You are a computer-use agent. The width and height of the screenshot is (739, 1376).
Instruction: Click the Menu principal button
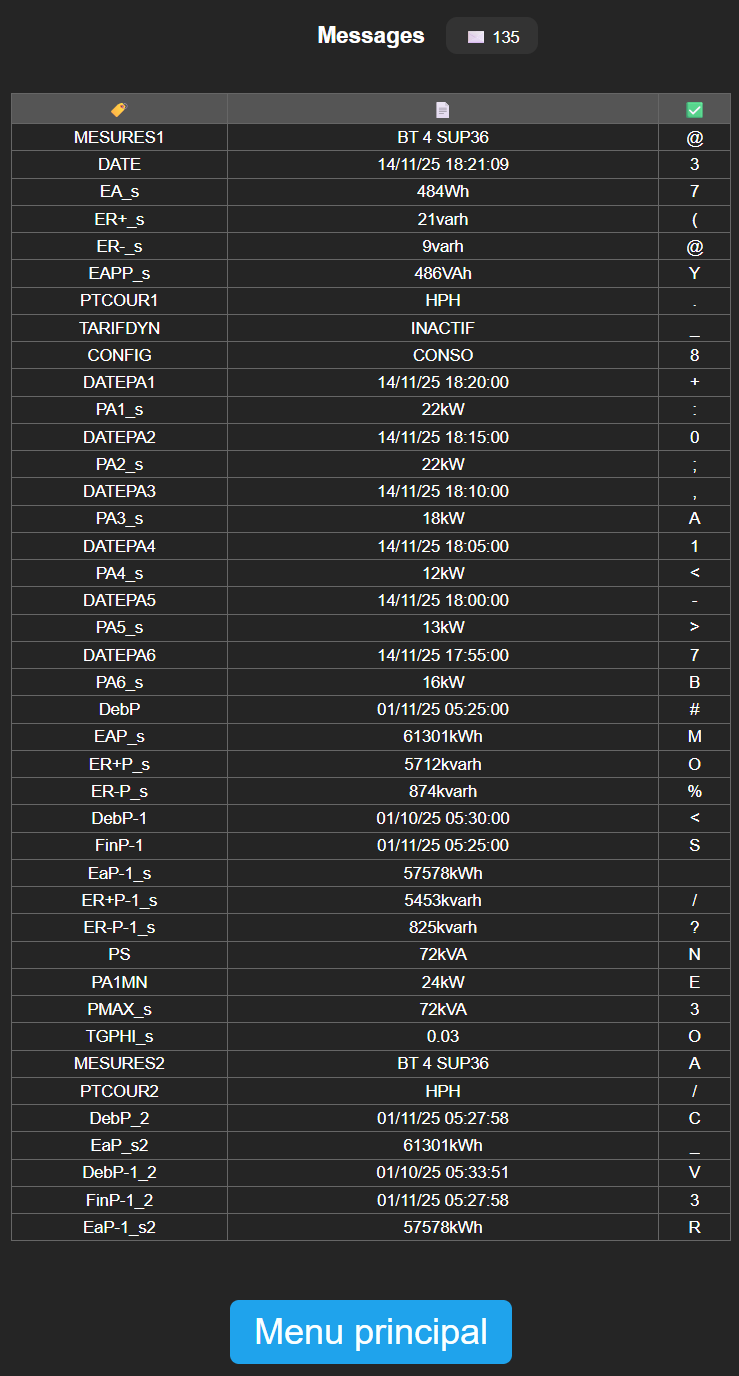pos(370,1332)
